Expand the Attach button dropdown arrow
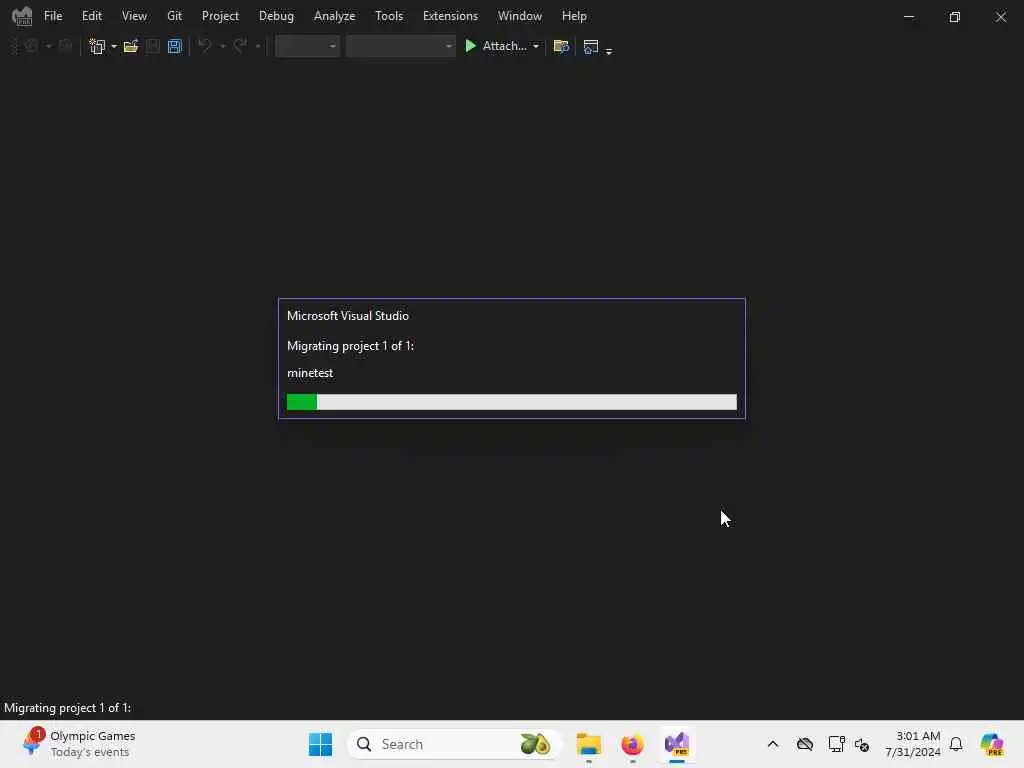This screenshot has width=1024, height=768. pos(536,46)
